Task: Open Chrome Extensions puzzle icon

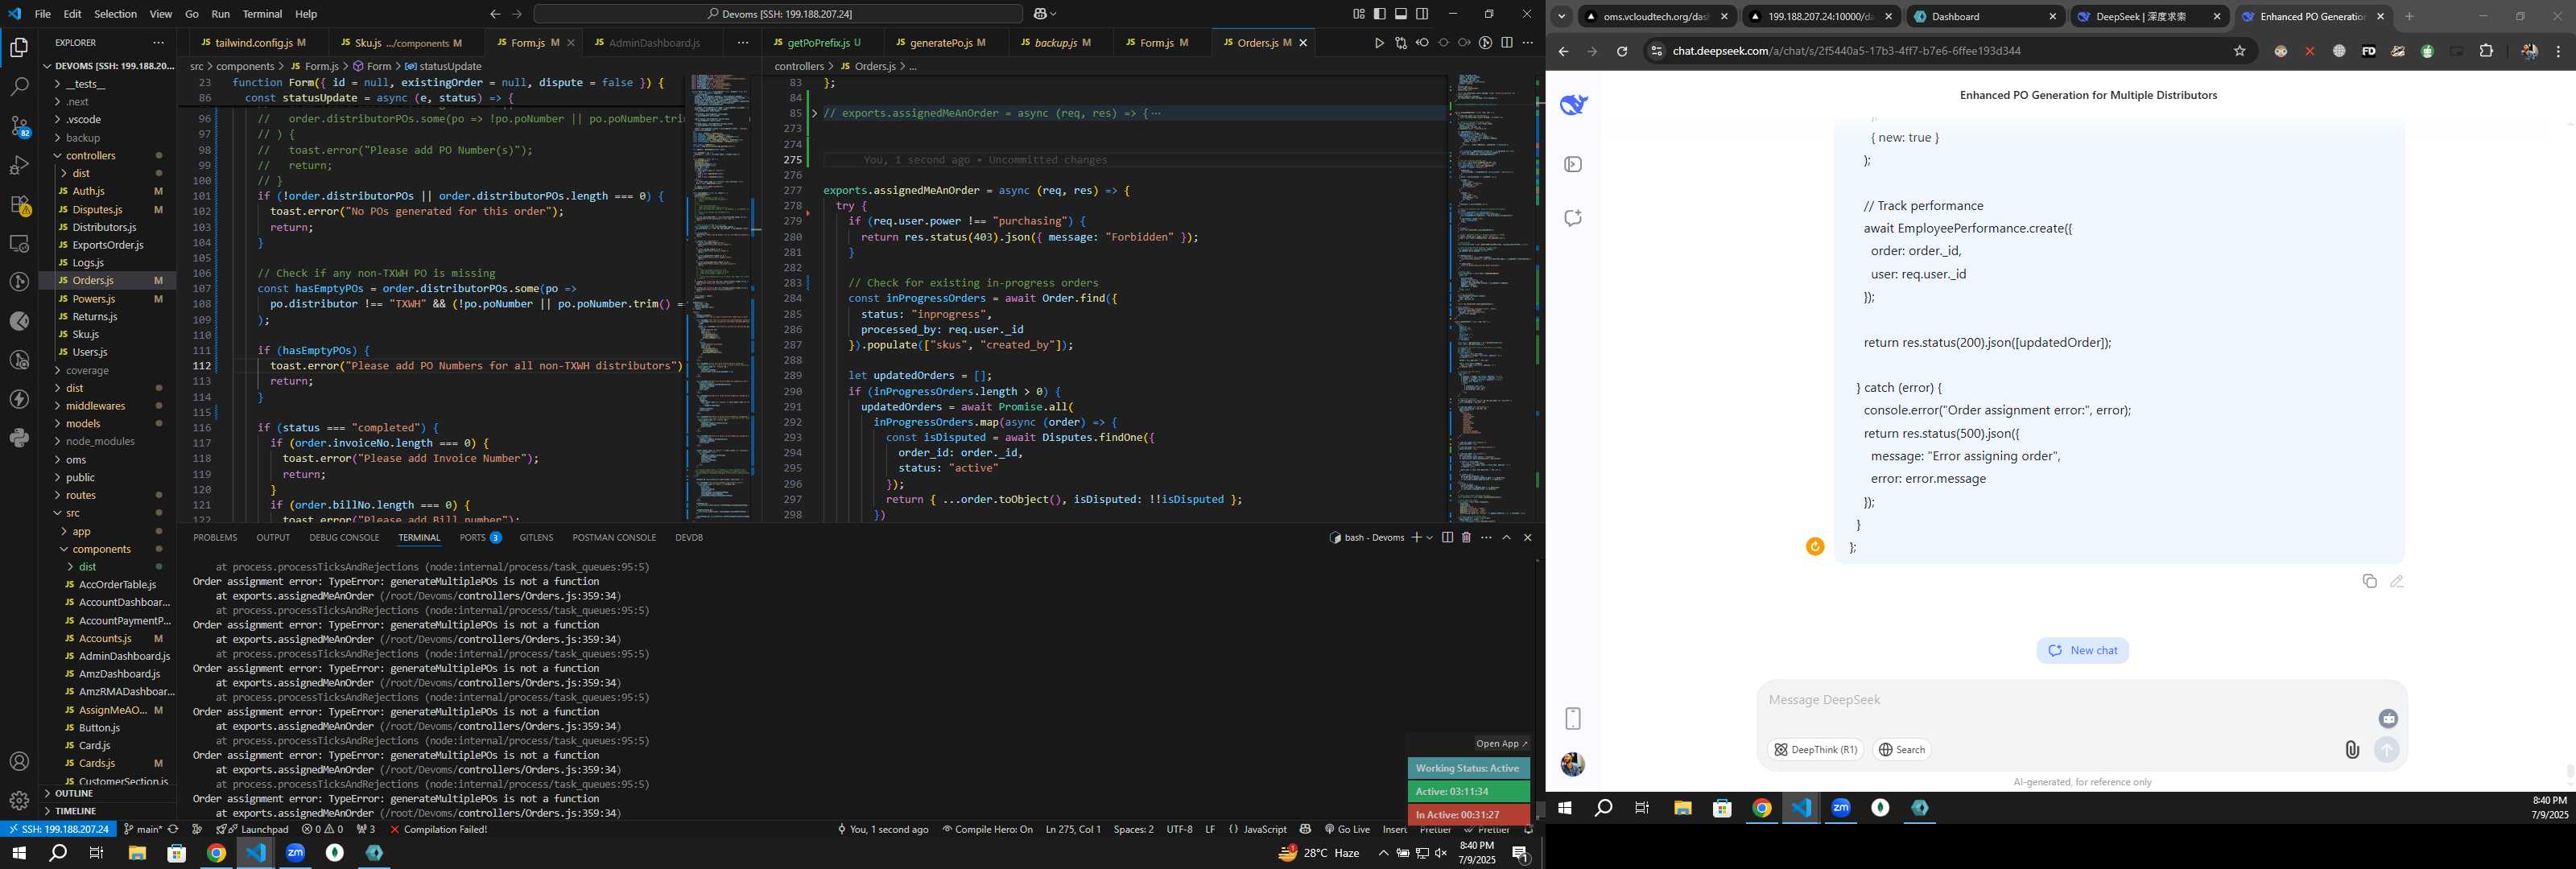Action: pos(2486,51)
